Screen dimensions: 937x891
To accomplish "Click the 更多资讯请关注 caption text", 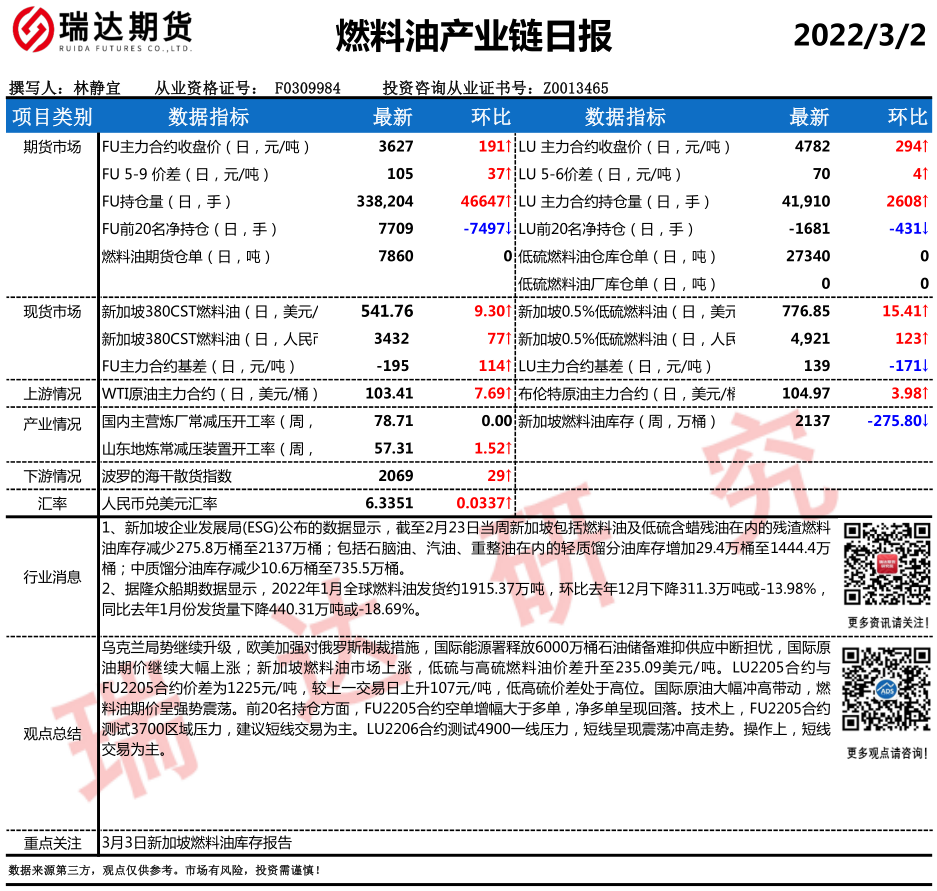I will [x=879, y=622].
